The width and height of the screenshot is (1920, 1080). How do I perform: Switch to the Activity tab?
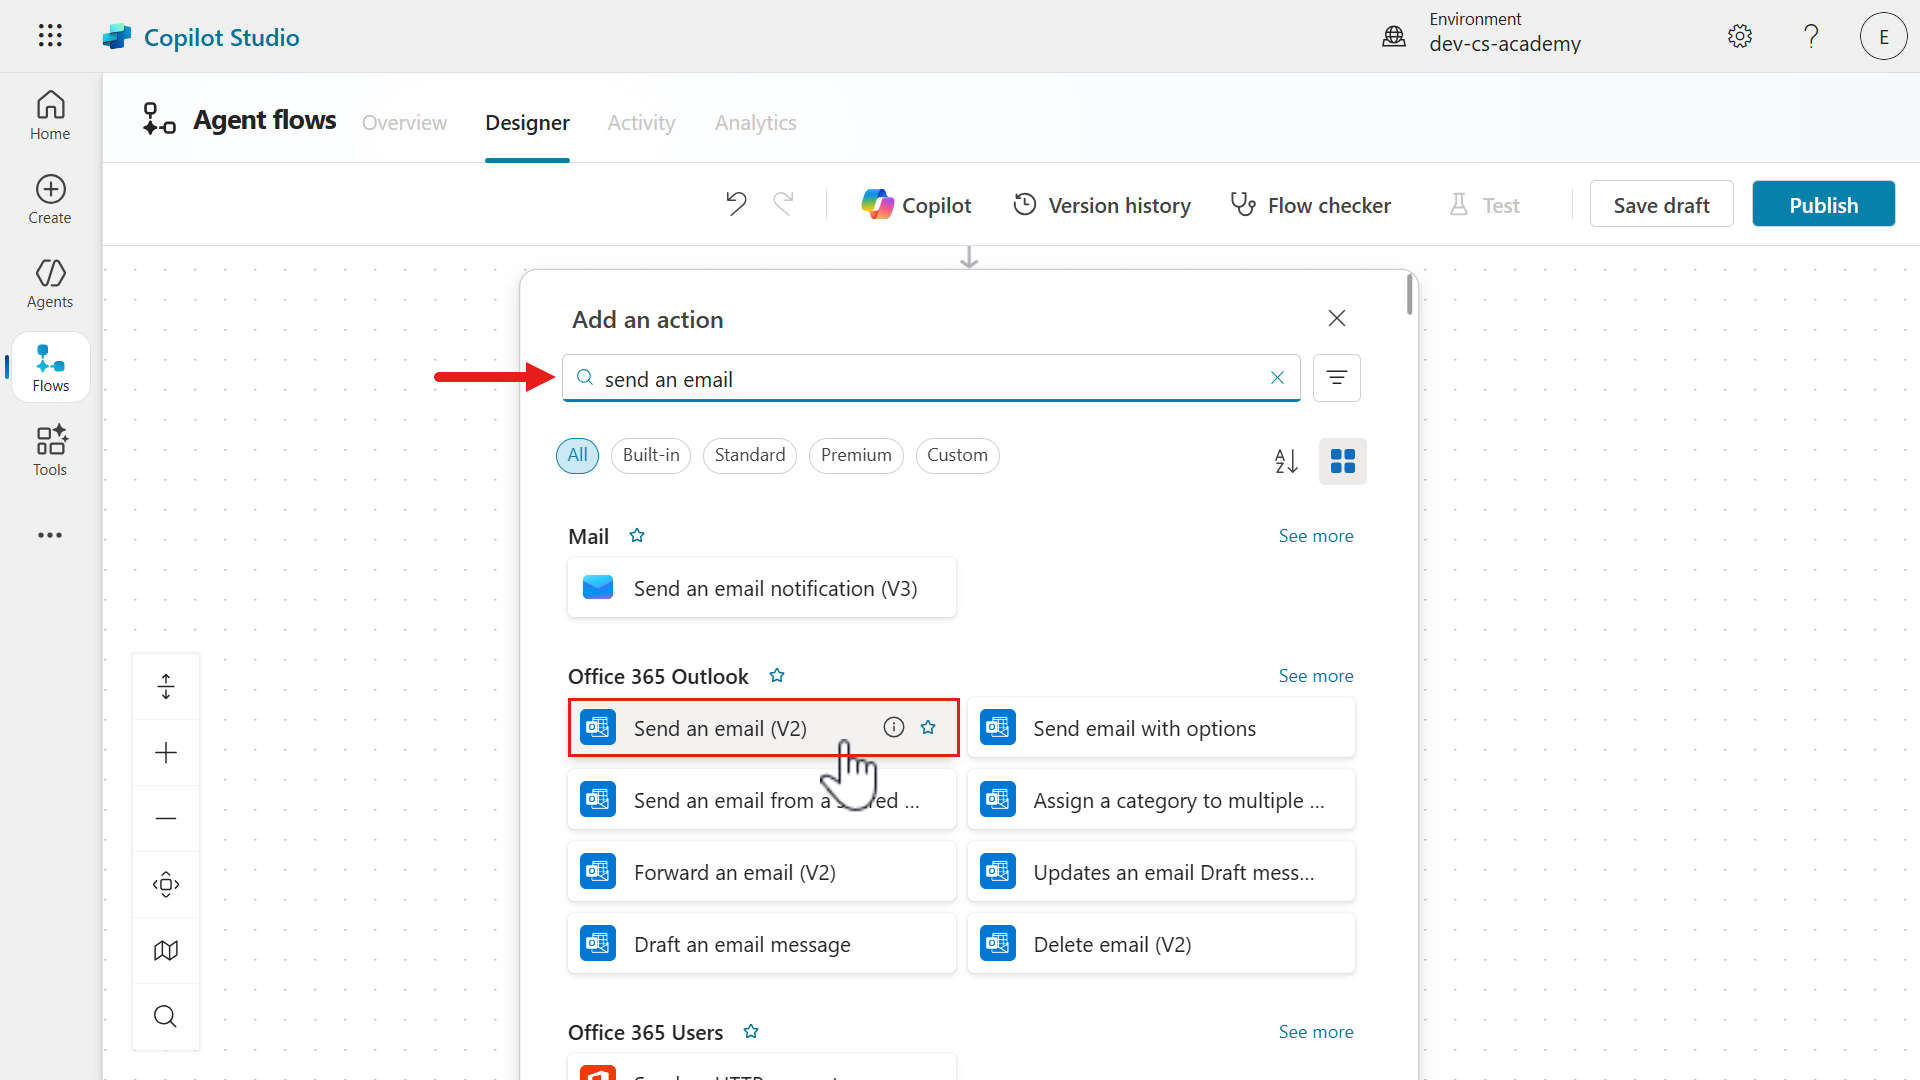pos(641,122)
